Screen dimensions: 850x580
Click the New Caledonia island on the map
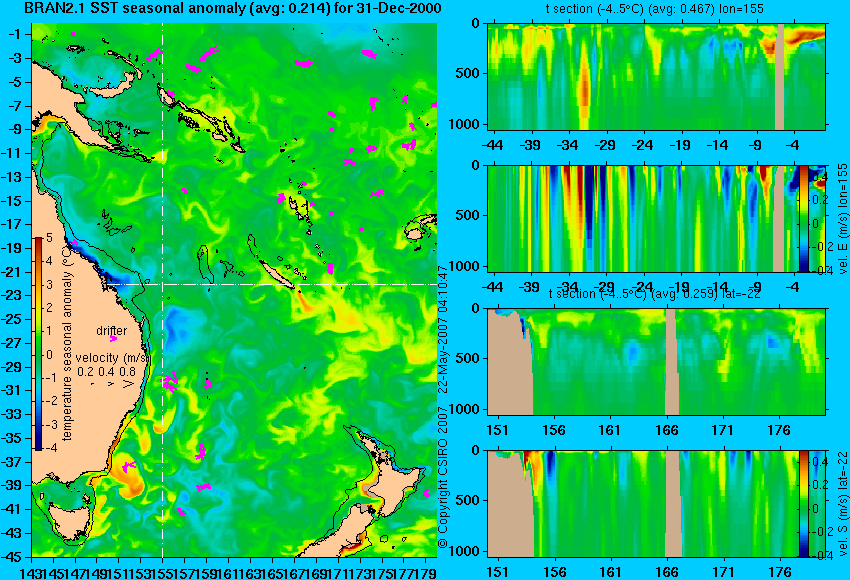[x=276, y=275]
